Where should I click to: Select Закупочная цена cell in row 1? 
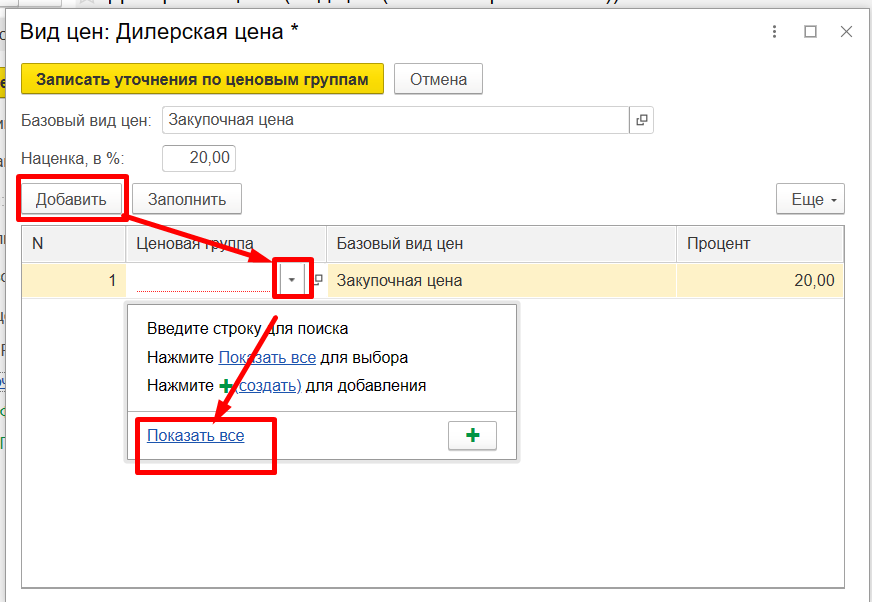coord(500,281)
